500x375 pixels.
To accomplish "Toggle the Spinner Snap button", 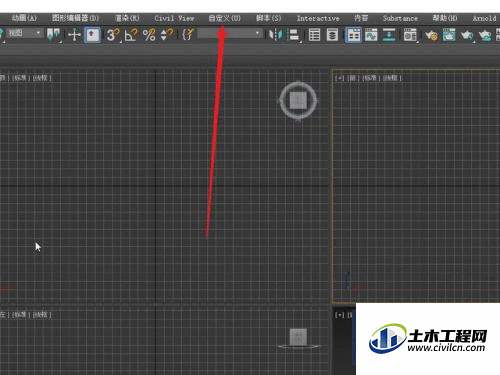I will coord(167,35).
